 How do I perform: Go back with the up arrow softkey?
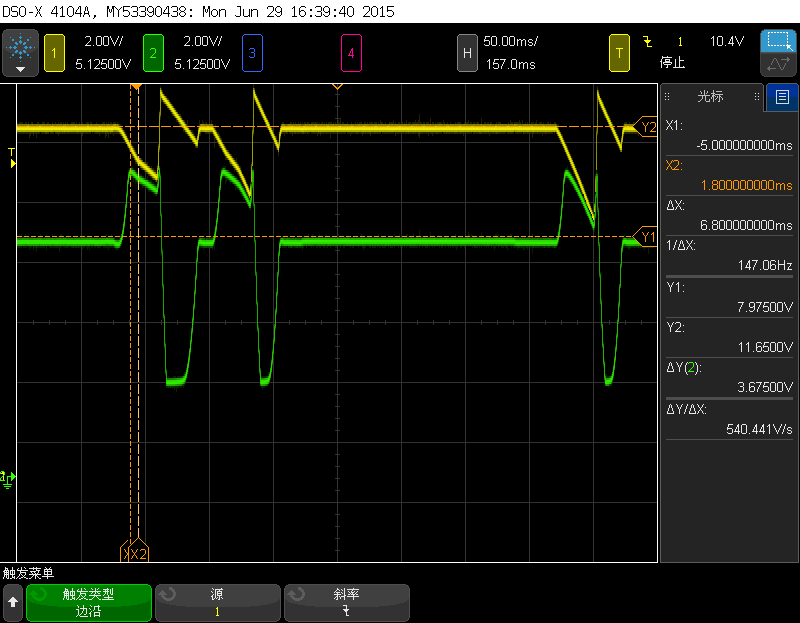tap(13, 603)
